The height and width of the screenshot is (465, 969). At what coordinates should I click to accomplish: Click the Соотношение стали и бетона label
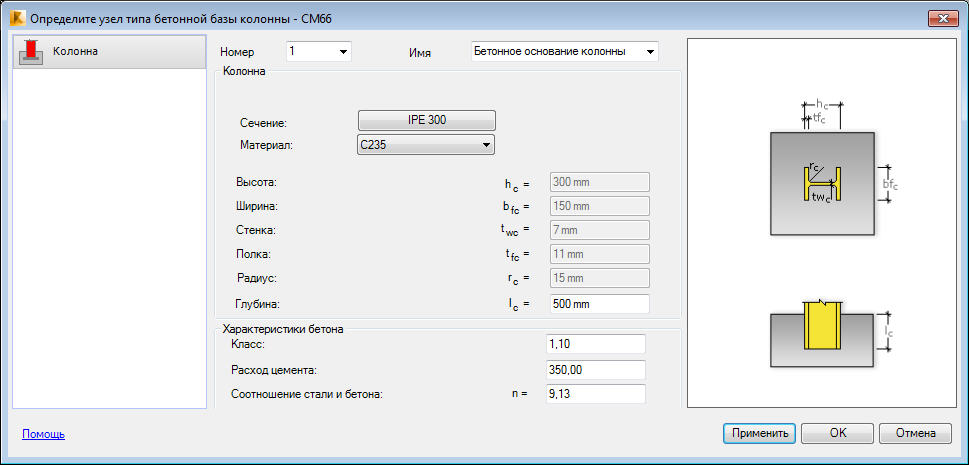307,395
